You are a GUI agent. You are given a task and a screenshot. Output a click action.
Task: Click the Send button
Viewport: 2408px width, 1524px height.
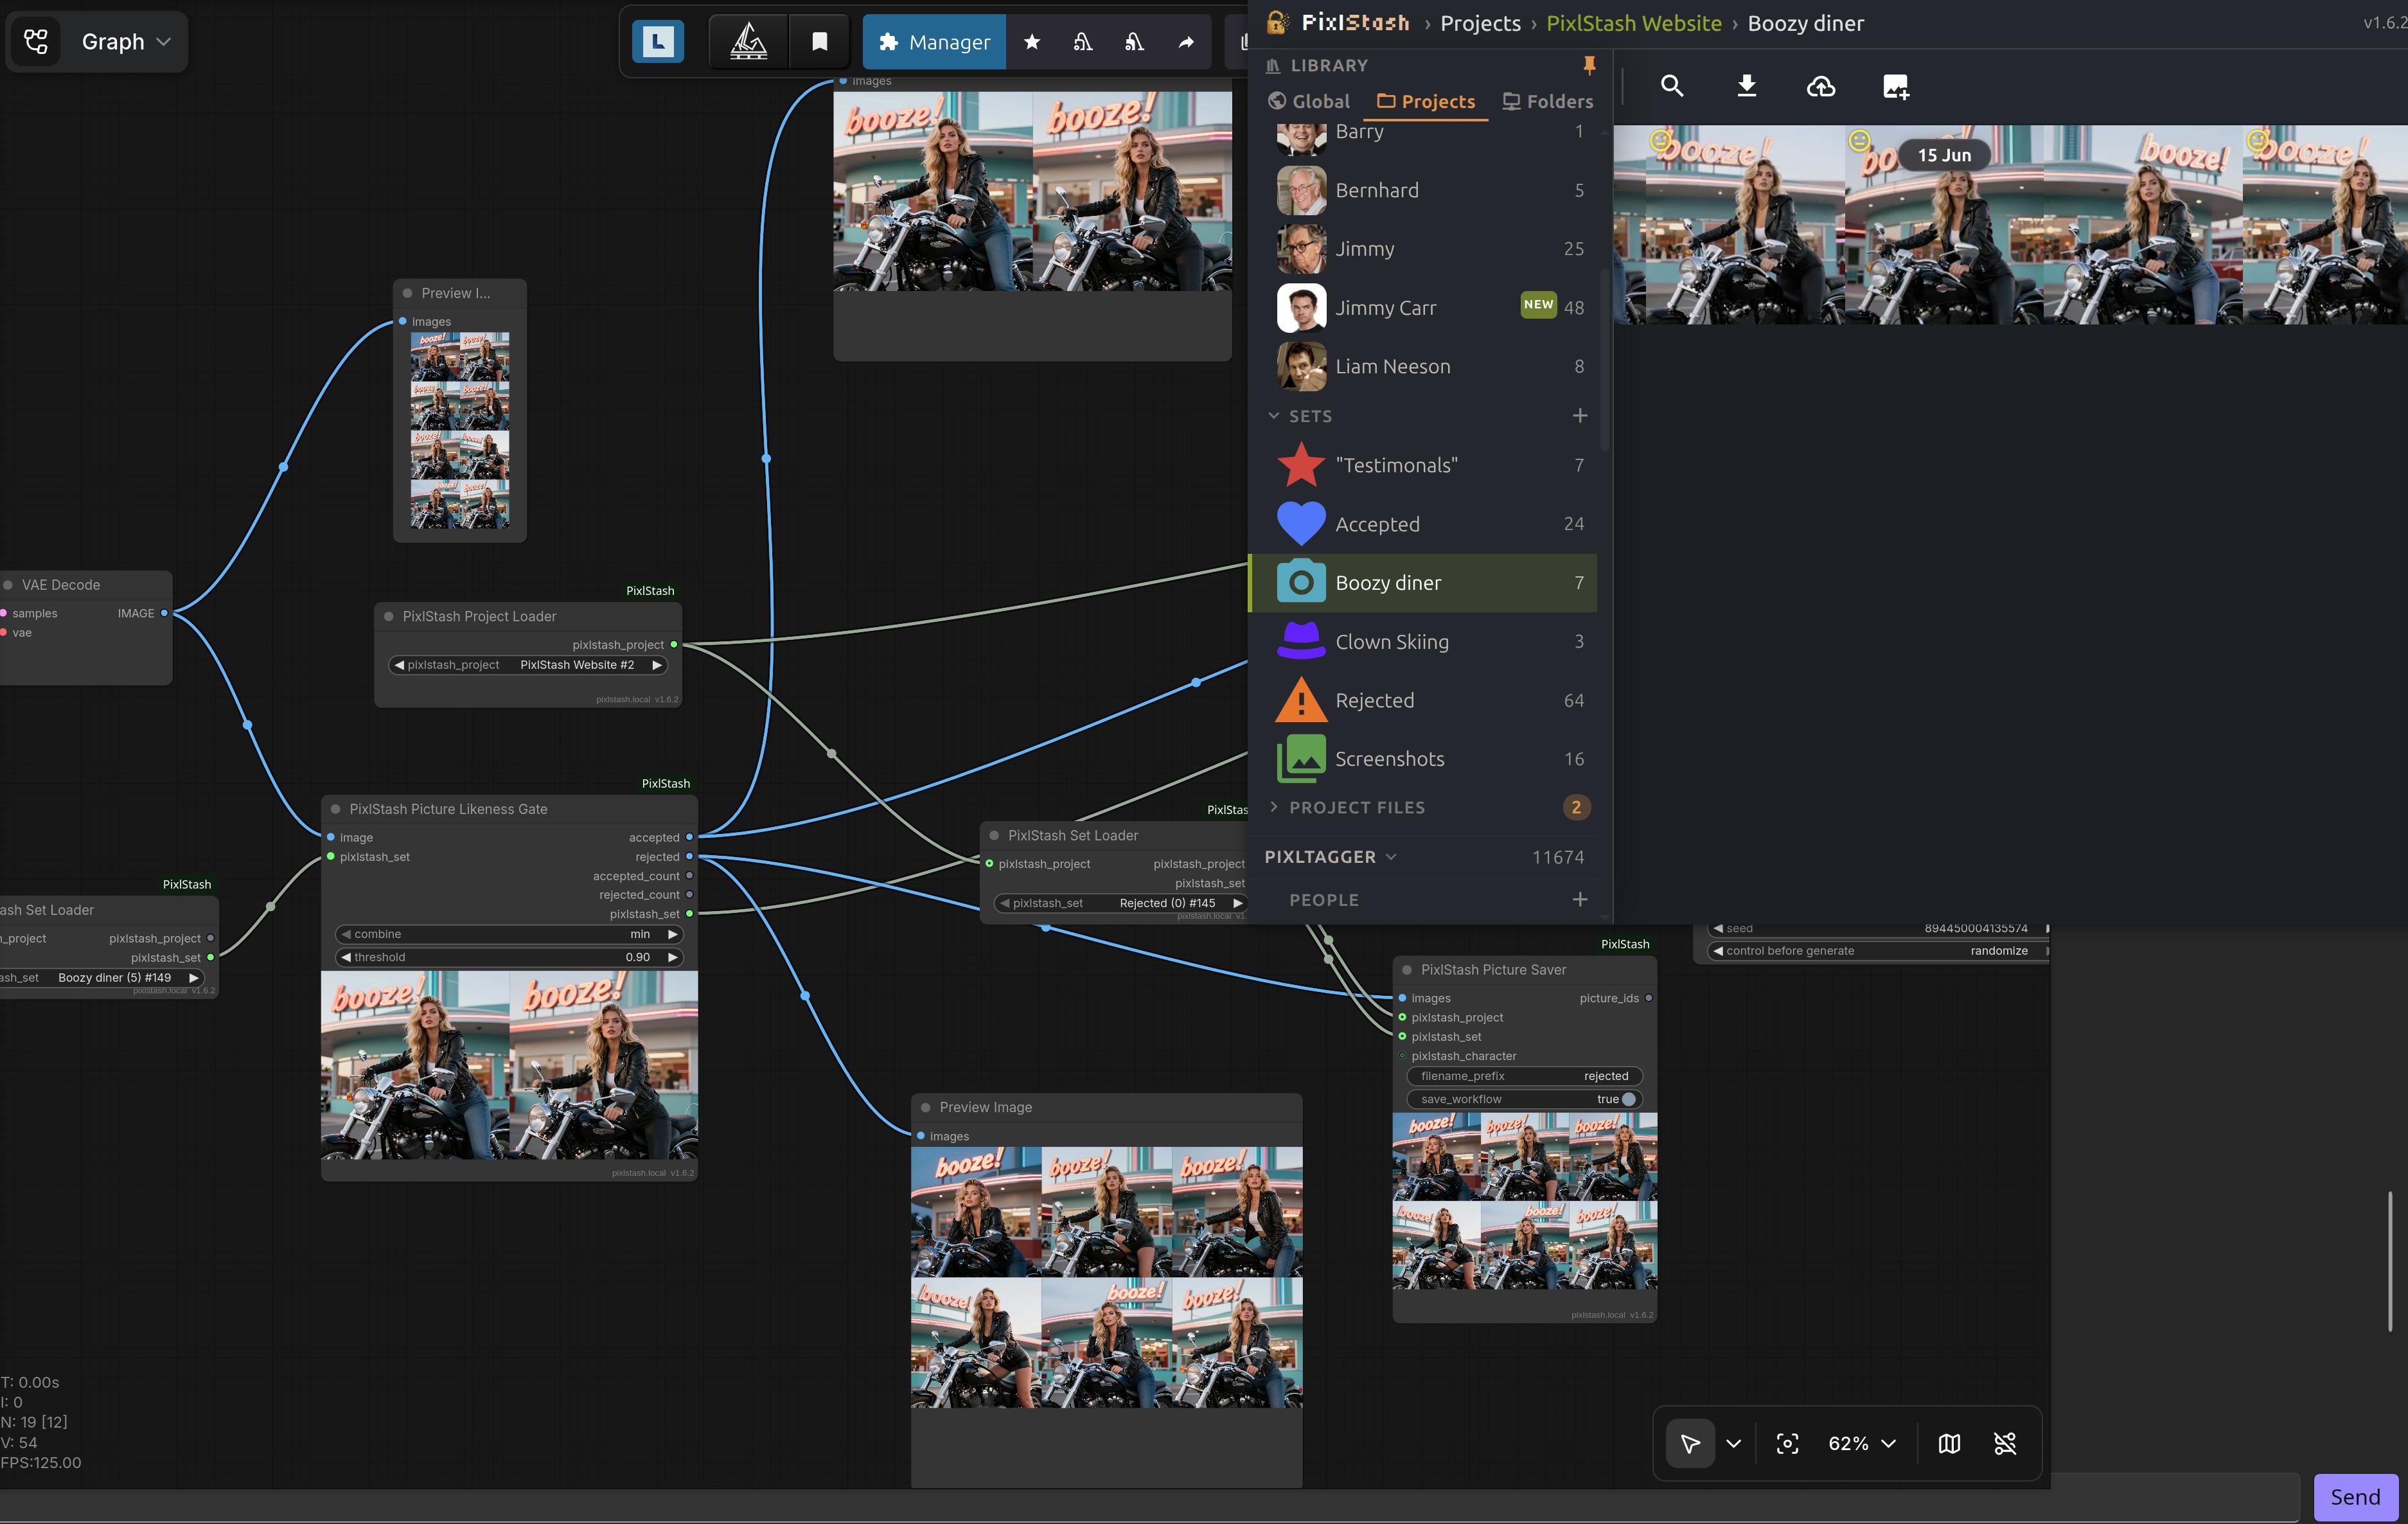[2355, 1497]
